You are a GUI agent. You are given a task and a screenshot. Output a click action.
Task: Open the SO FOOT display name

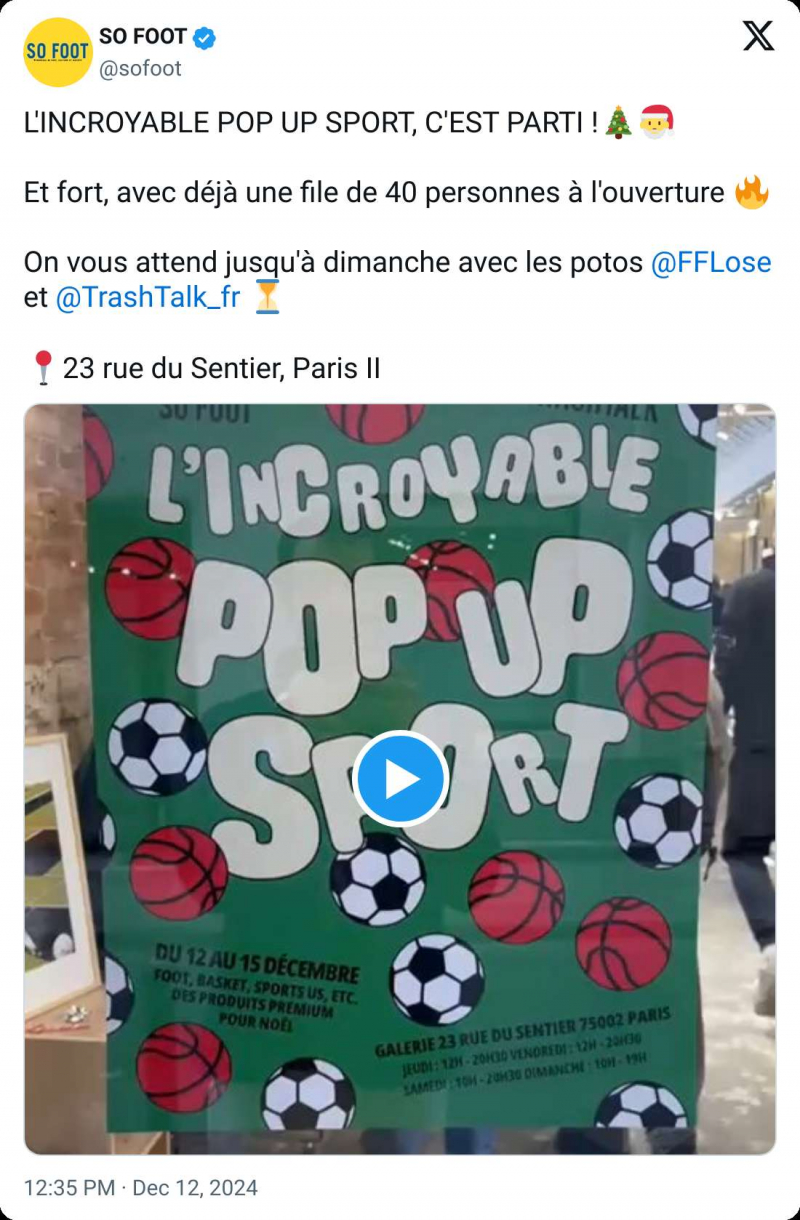click(143, 38)
